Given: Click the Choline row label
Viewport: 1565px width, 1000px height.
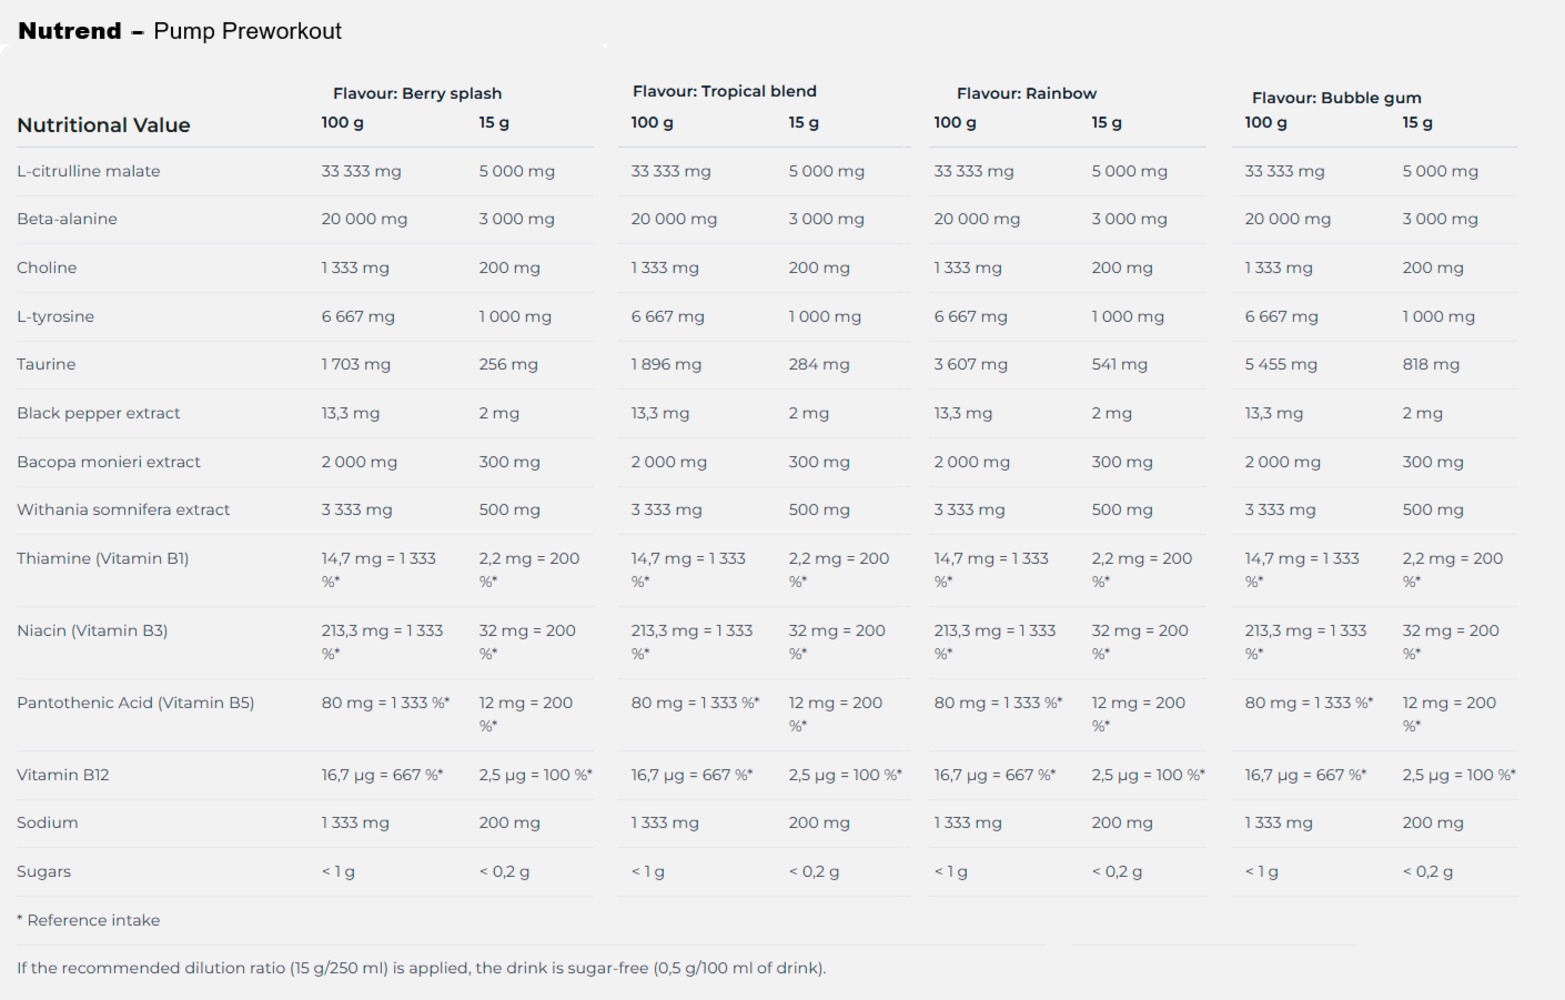Looking at the screenshot, I should (x=47, y=268).
